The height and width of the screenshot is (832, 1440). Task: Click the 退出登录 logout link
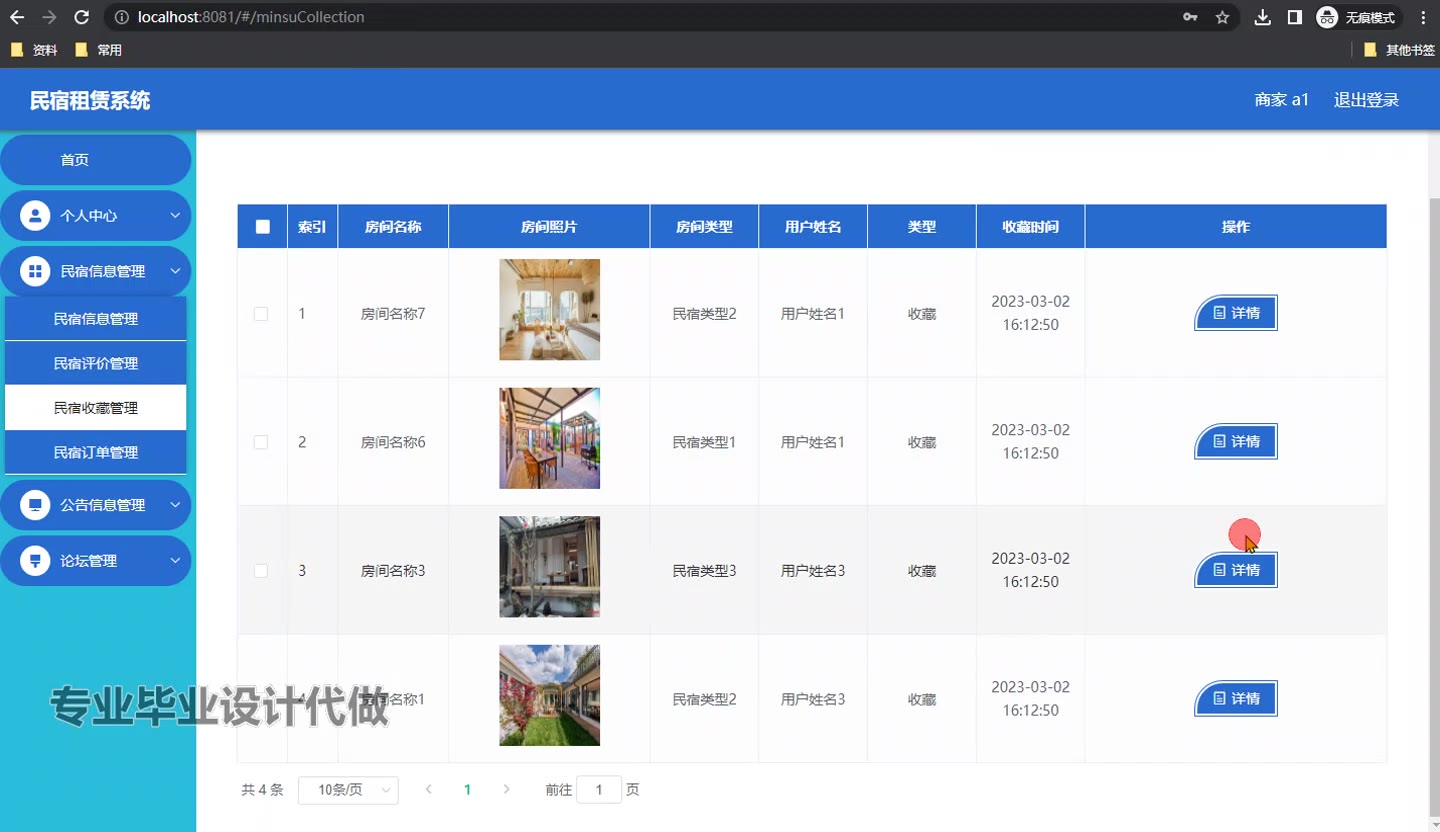point(1366,100)
